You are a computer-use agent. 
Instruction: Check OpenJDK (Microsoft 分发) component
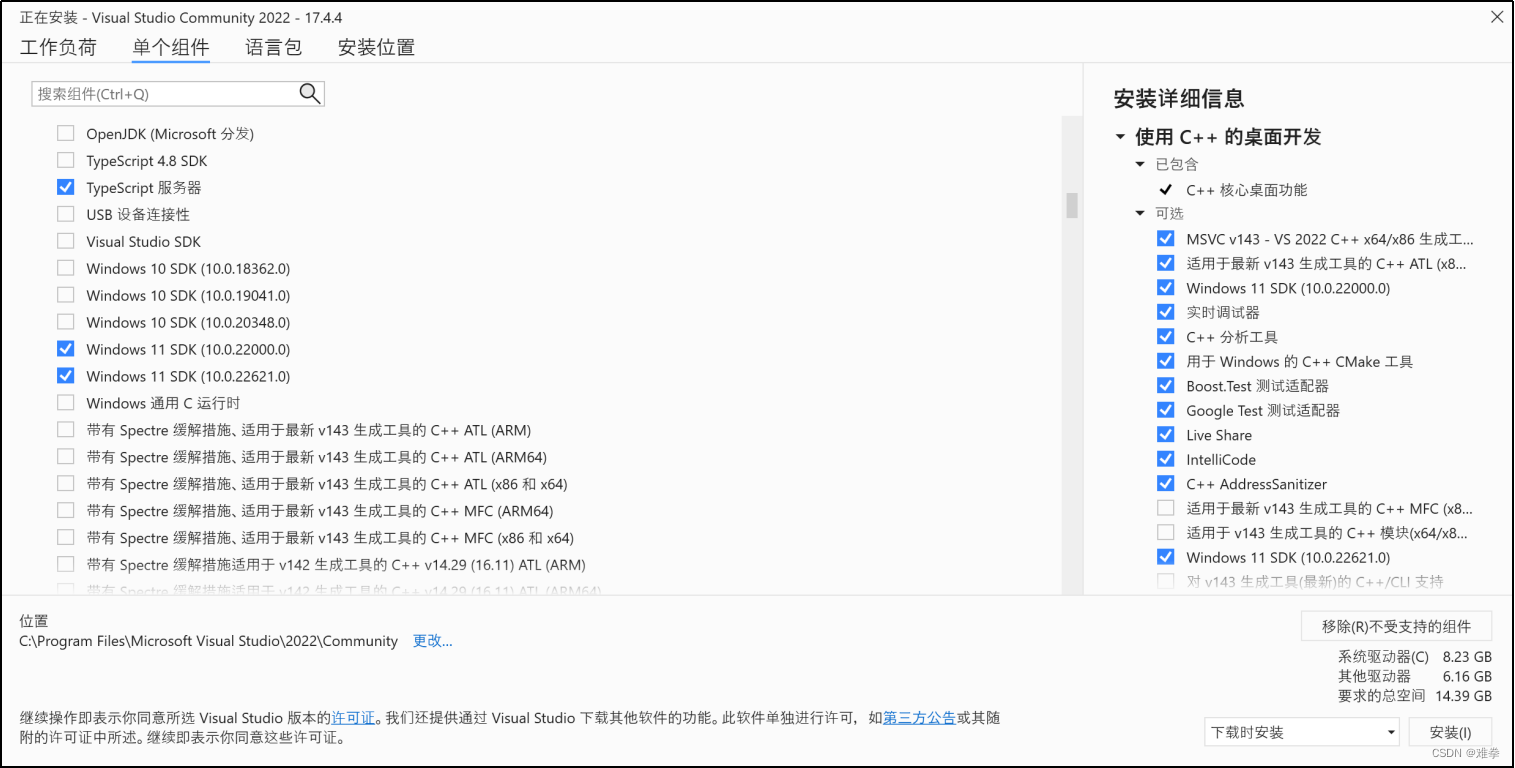pos(66,133)
